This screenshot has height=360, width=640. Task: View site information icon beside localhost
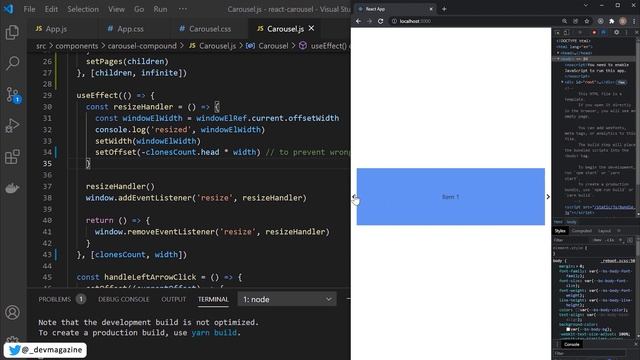pos(394,21)
